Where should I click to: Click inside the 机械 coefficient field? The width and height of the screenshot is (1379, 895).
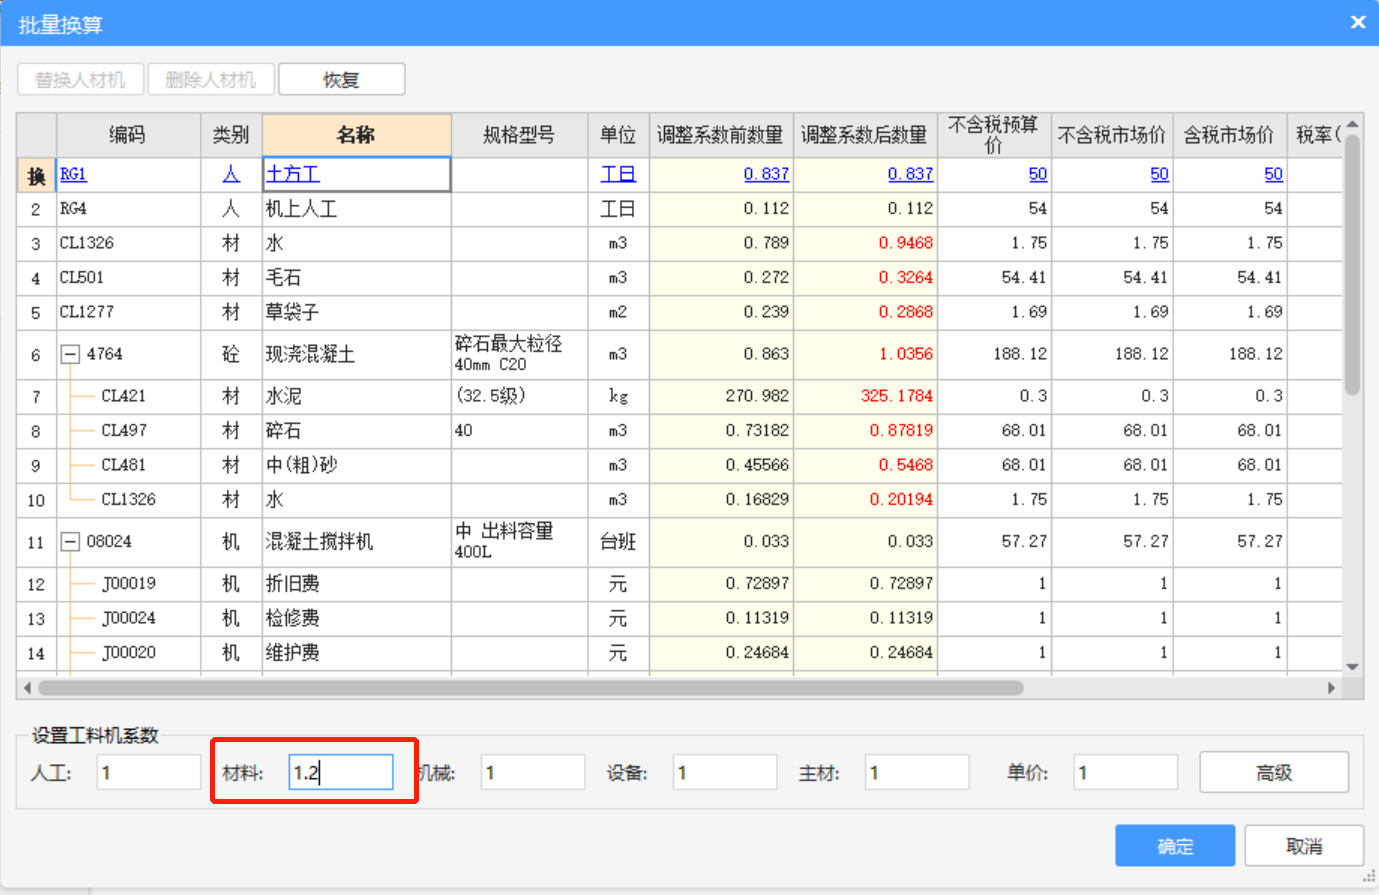pyautogui.click(x=532, y=771)
